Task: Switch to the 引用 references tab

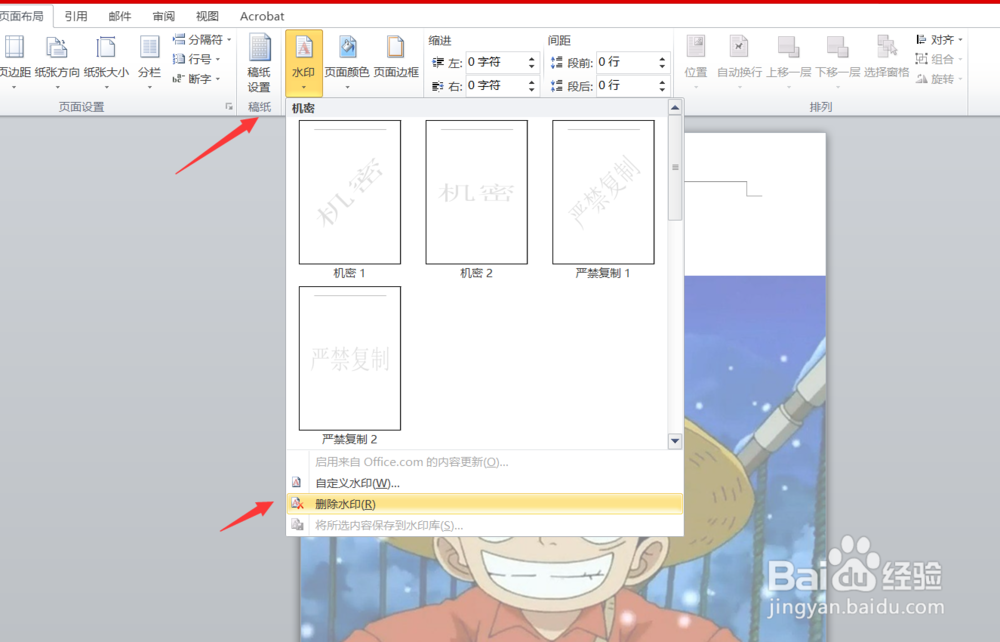Action: (x=76, y=16)
